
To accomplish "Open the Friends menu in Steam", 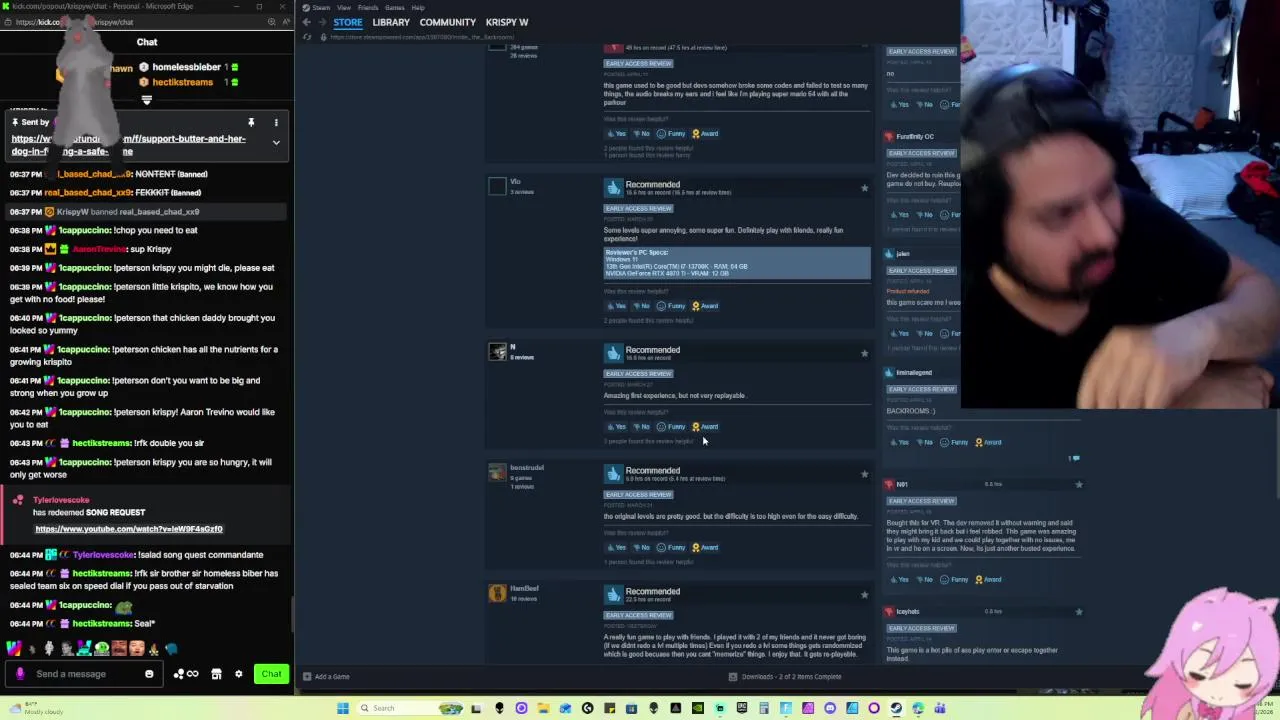I will pyautogui.click(x=368, y=7).
